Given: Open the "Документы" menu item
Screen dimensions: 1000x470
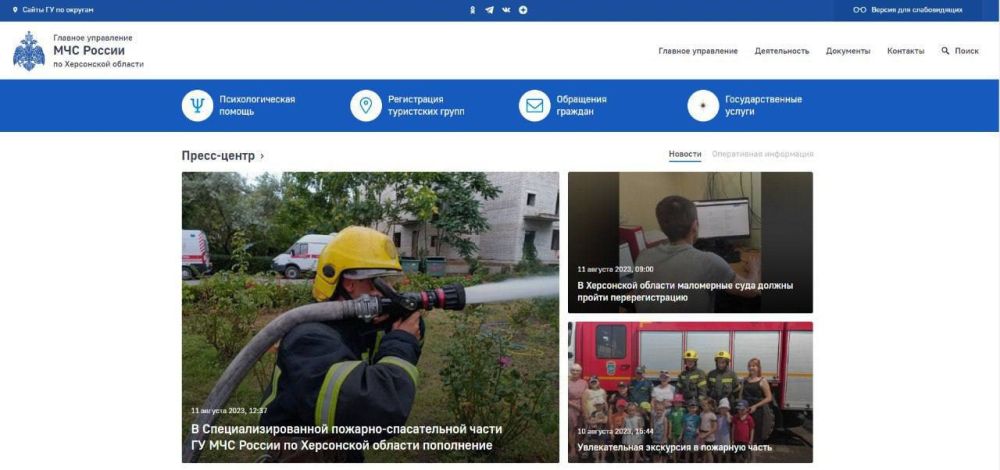Looking at the screenshot, I should 848,51.
